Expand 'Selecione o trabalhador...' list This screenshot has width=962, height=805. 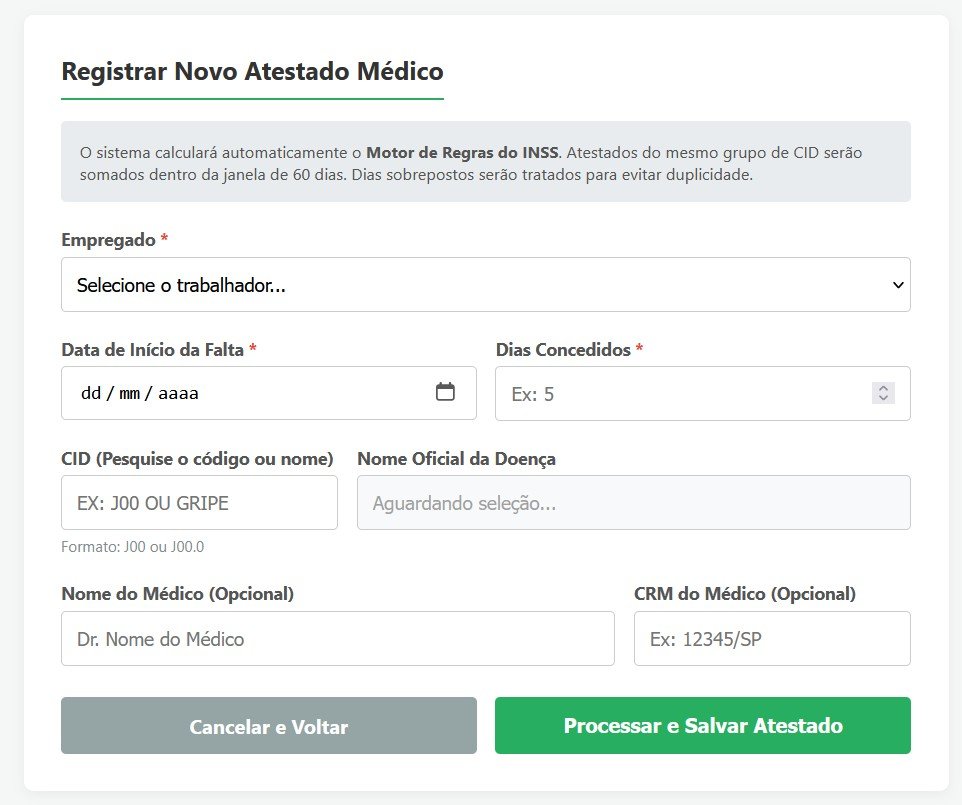pyautogui.click(x=486, y=285)
